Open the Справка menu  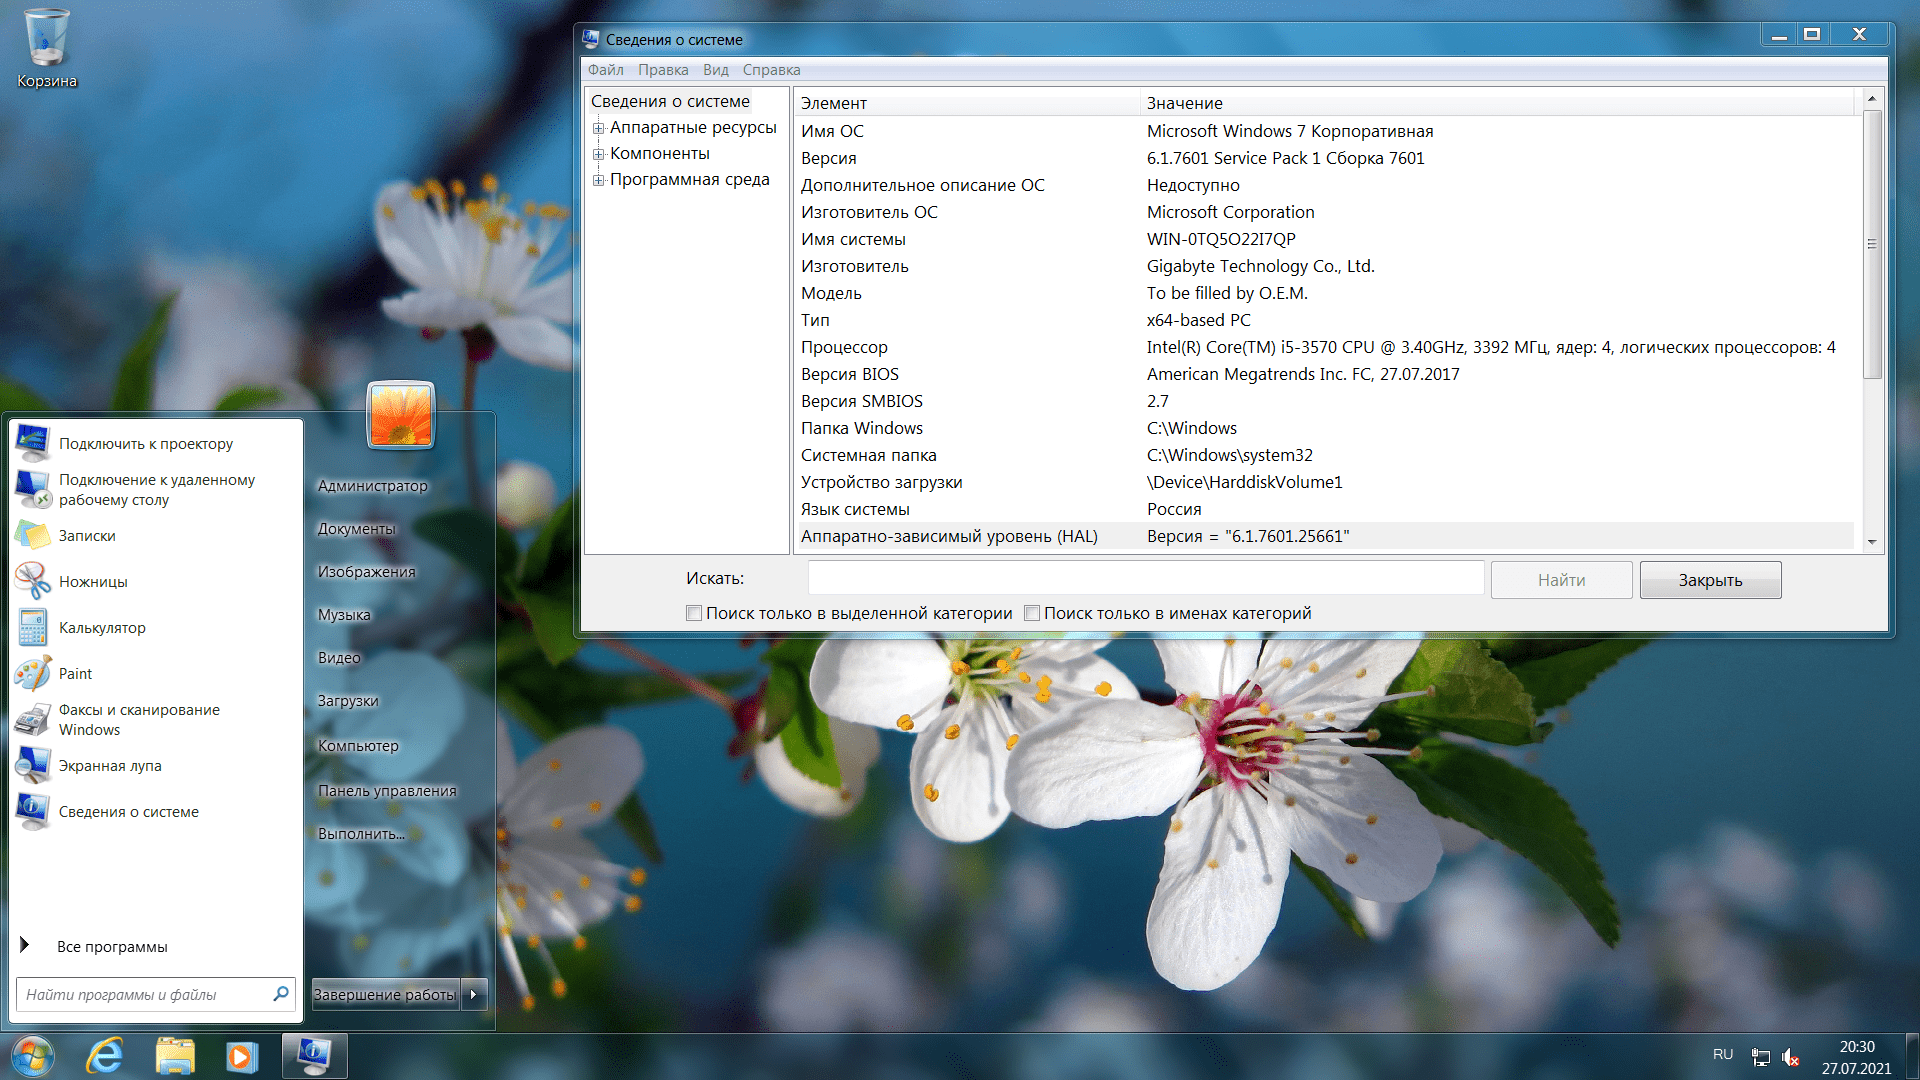pyautogui.click(x=771, y=70)
